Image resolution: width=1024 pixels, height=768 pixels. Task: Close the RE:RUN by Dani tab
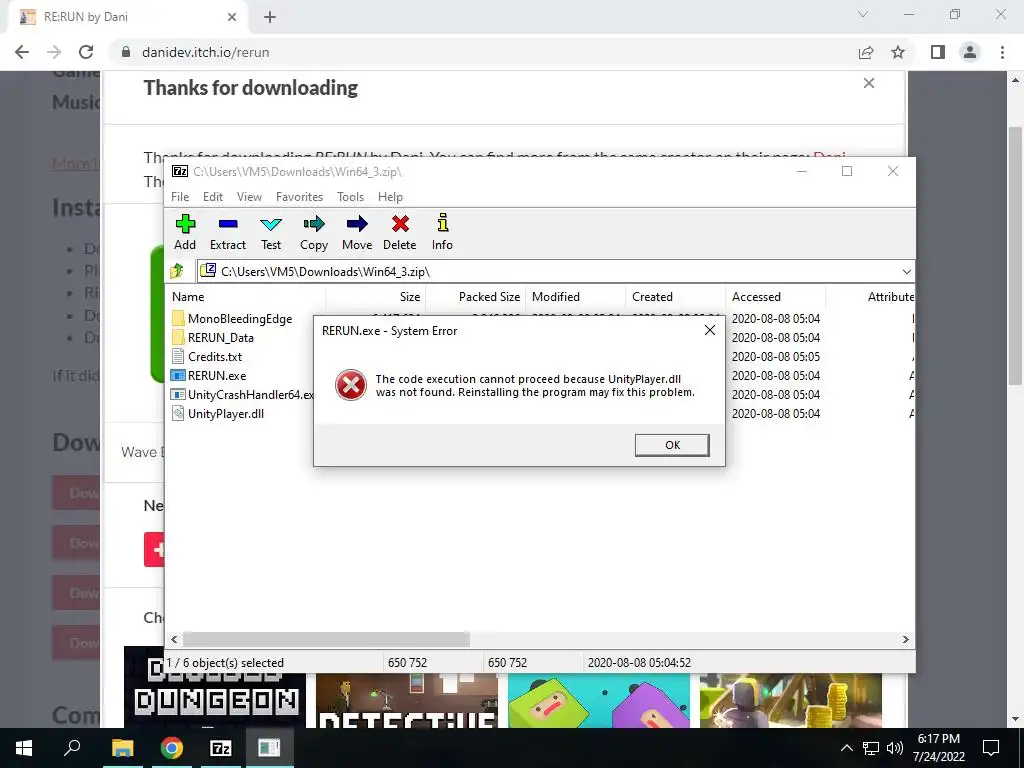click(232, 17)
